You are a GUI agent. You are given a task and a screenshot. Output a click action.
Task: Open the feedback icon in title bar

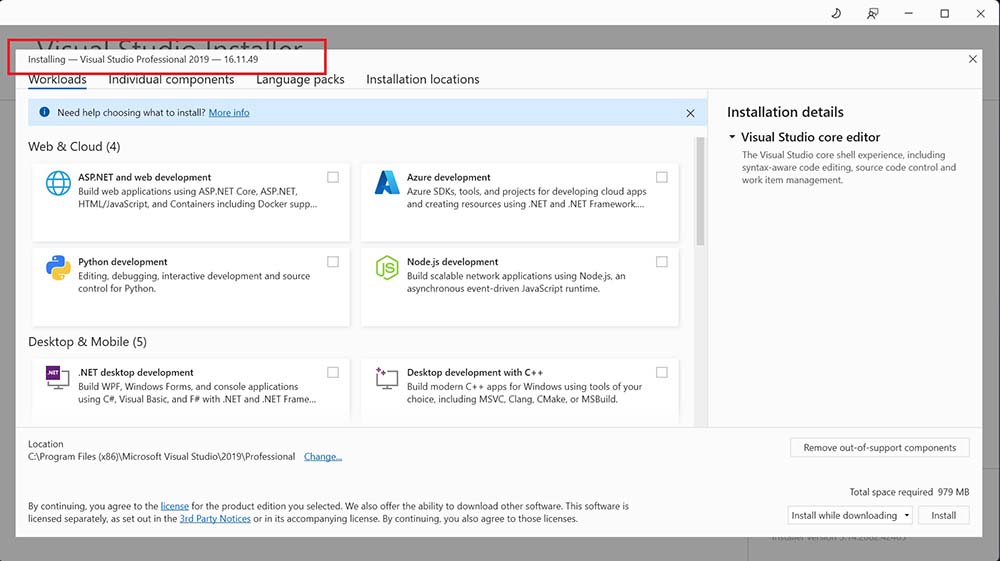(873, 13)
